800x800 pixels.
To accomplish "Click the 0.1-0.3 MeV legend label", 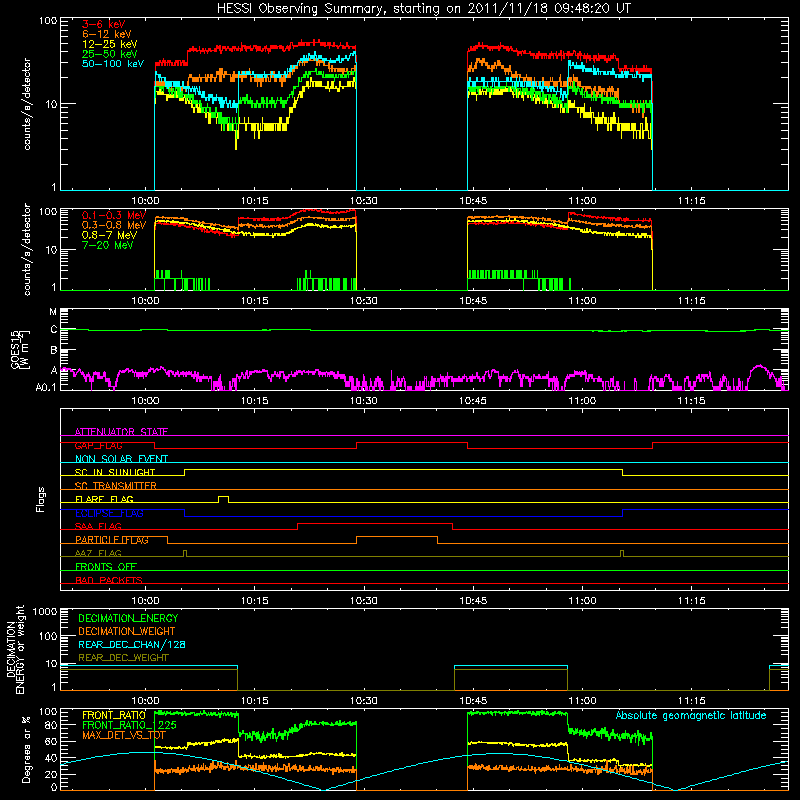I will pos(114,215).
